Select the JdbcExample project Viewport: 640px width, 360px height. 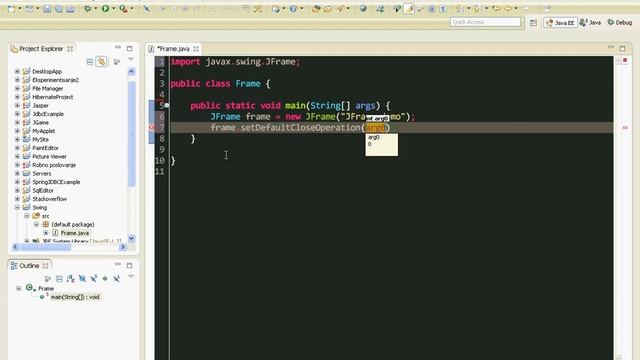(48, 114)
